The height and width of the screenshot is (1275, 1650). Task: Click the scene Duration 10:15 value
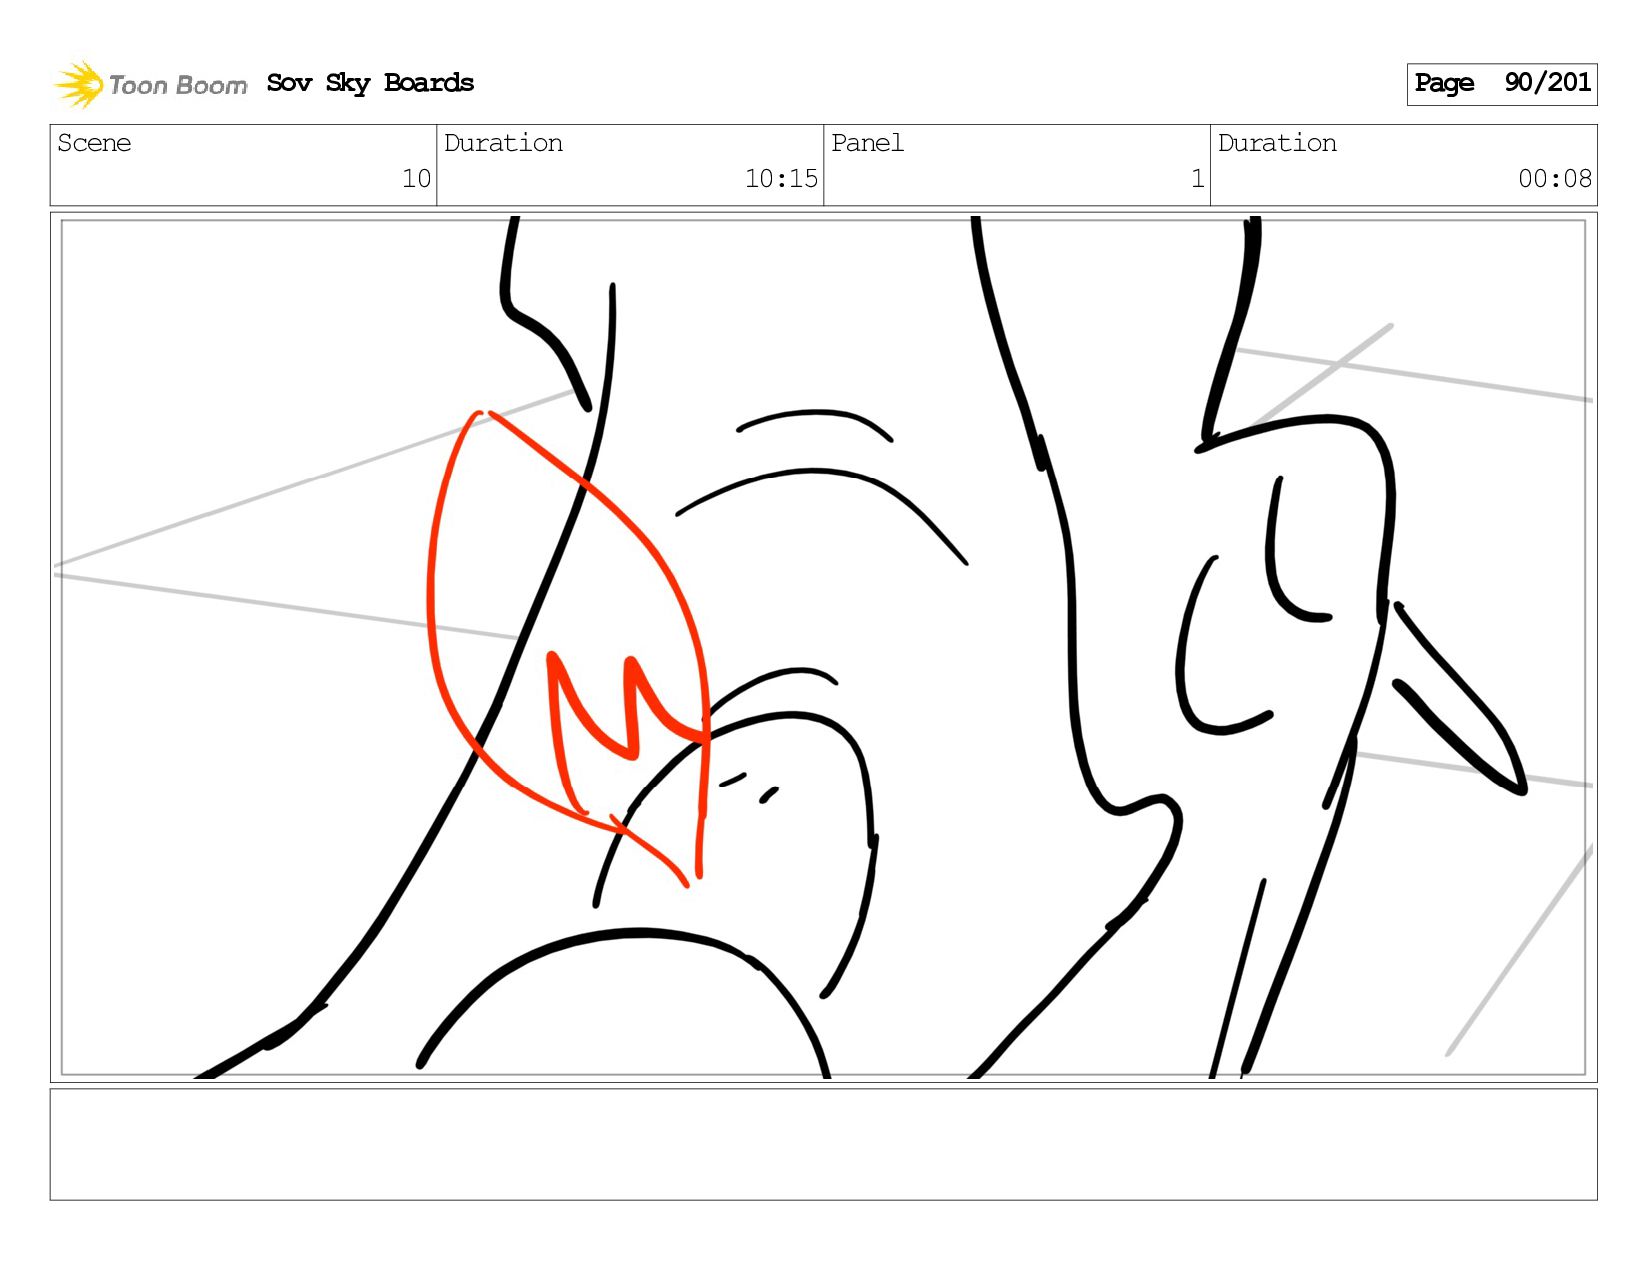point(781,179)
